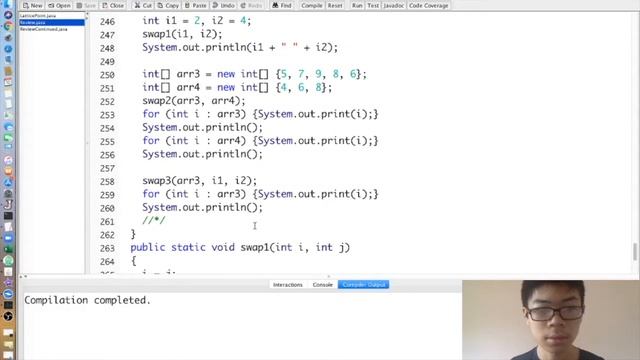Click the Code Coverage button

coord(429,5)
